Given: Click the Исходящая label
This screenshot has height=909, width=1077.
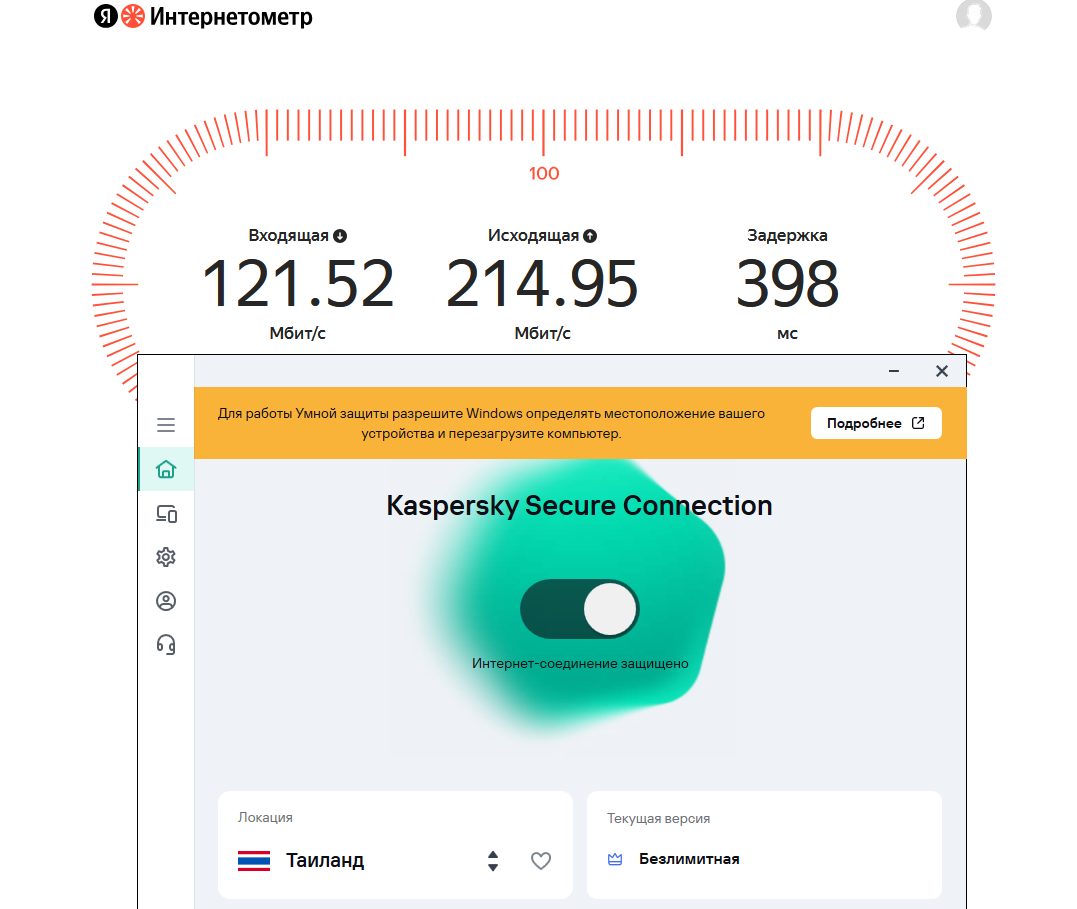Looking at the screenshot, I should 534,236.
